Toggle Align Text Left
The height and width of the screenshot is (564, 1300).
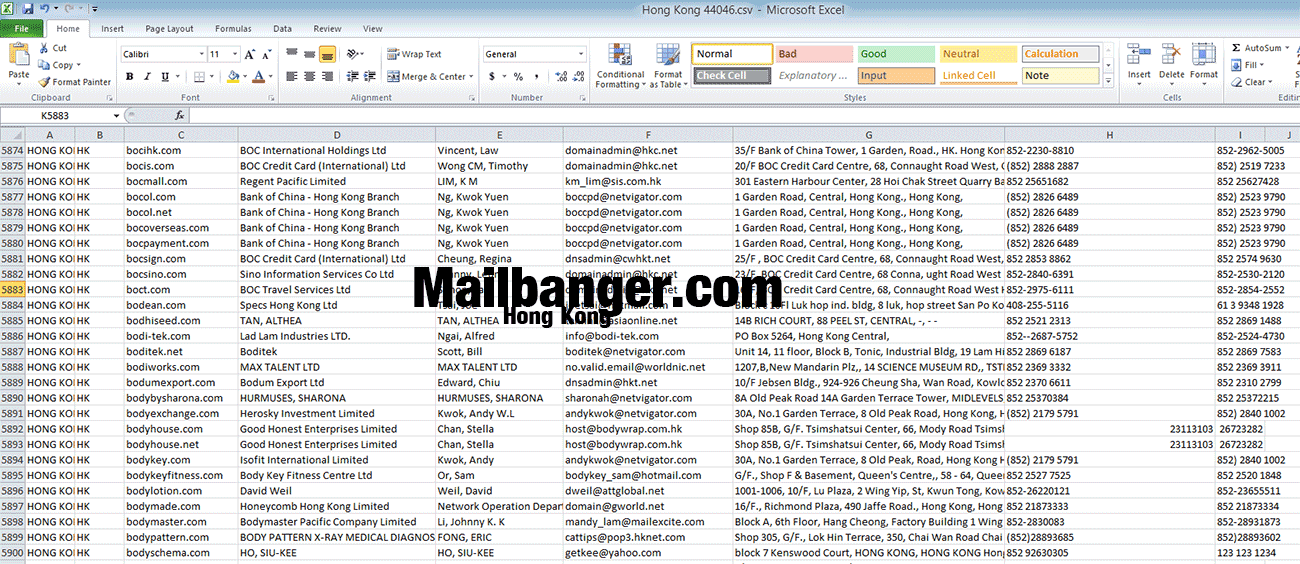point(292,76)
